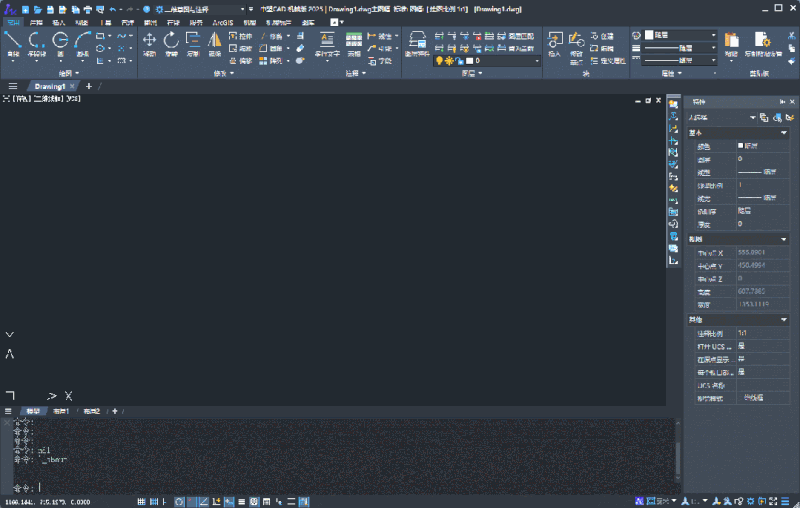Click the Cut scissors icon in clipboard panel

[791, 36]
